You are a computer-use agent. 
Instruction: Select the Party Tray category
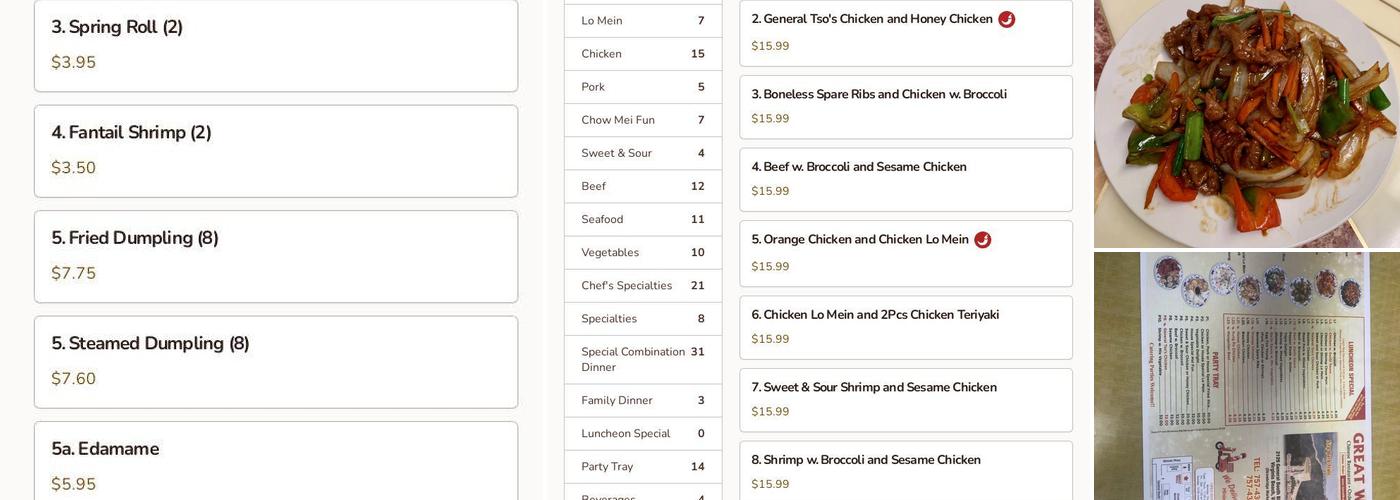click(x=642, y=467)
